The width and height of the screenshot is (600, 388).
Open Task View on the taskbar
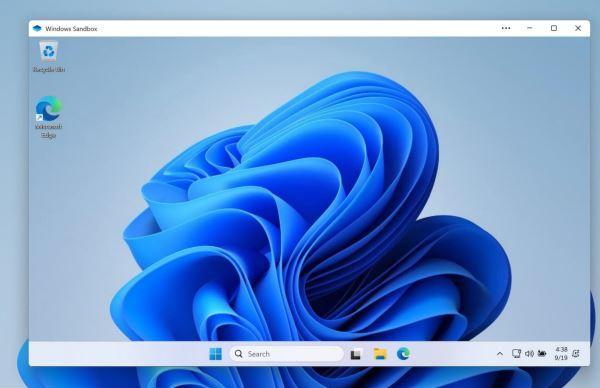(x=356, y=354)
